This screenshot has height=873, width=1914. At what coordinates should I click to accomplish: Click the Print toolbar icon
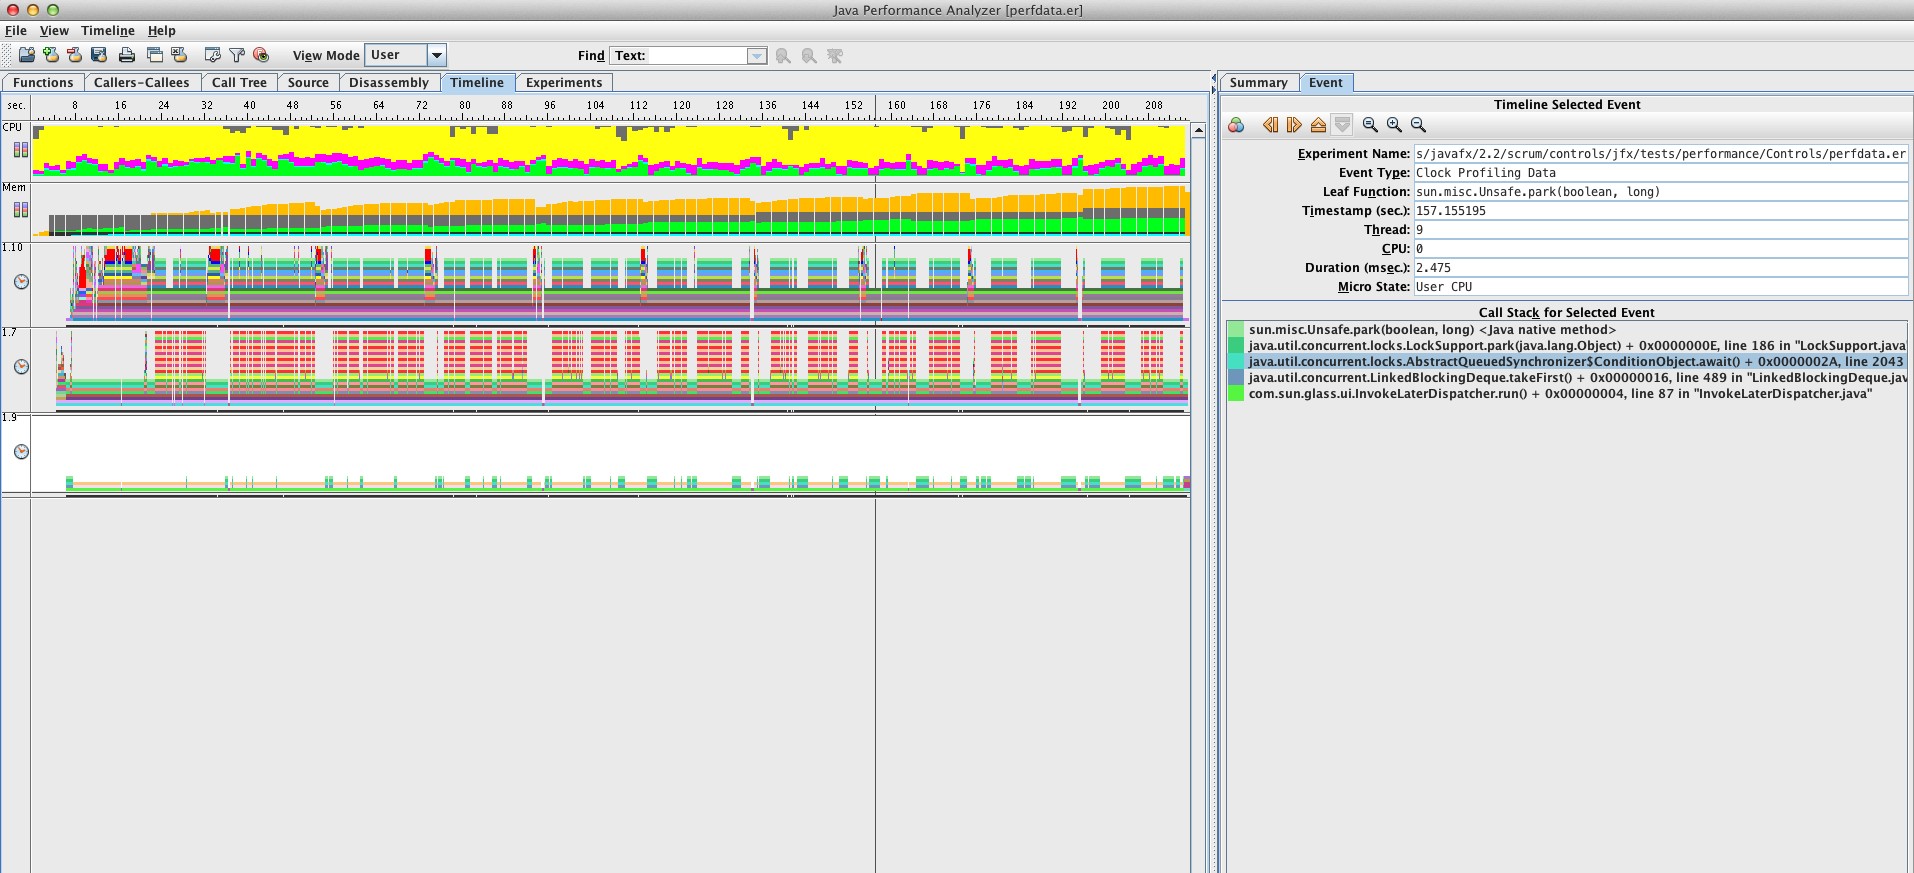127,55
